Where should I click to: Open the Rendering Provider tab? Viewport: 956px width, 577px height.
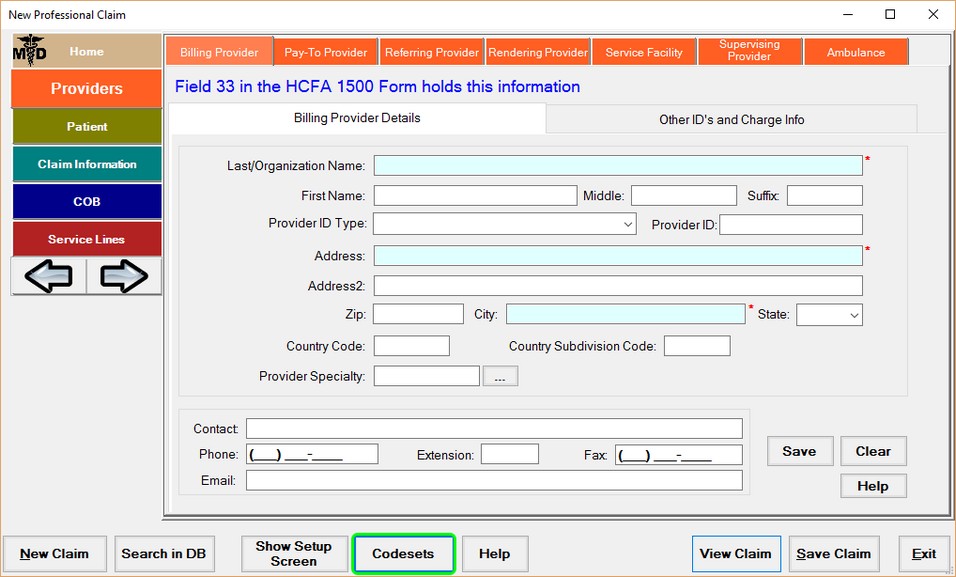pyautogui.click(x=537, y=52)
